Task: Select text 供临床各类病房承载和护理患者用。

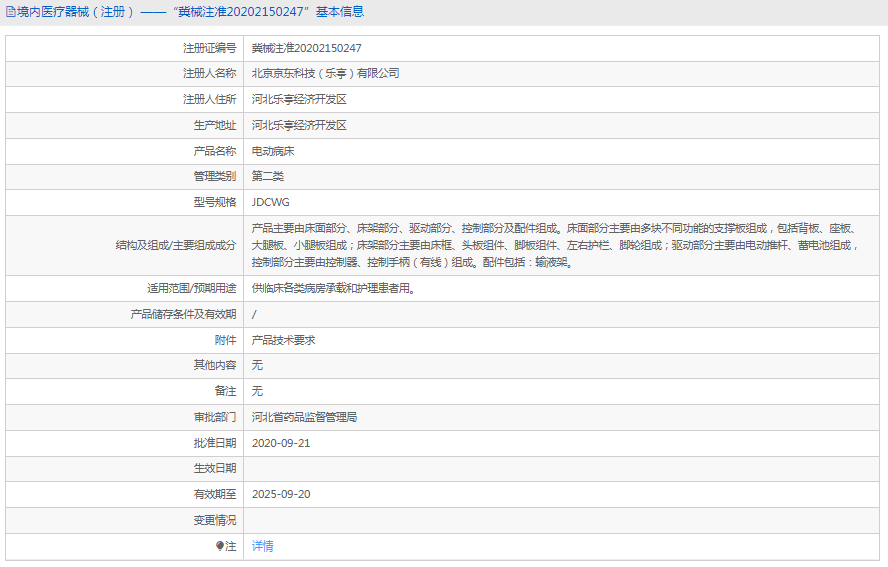Action: coord(336,288)
